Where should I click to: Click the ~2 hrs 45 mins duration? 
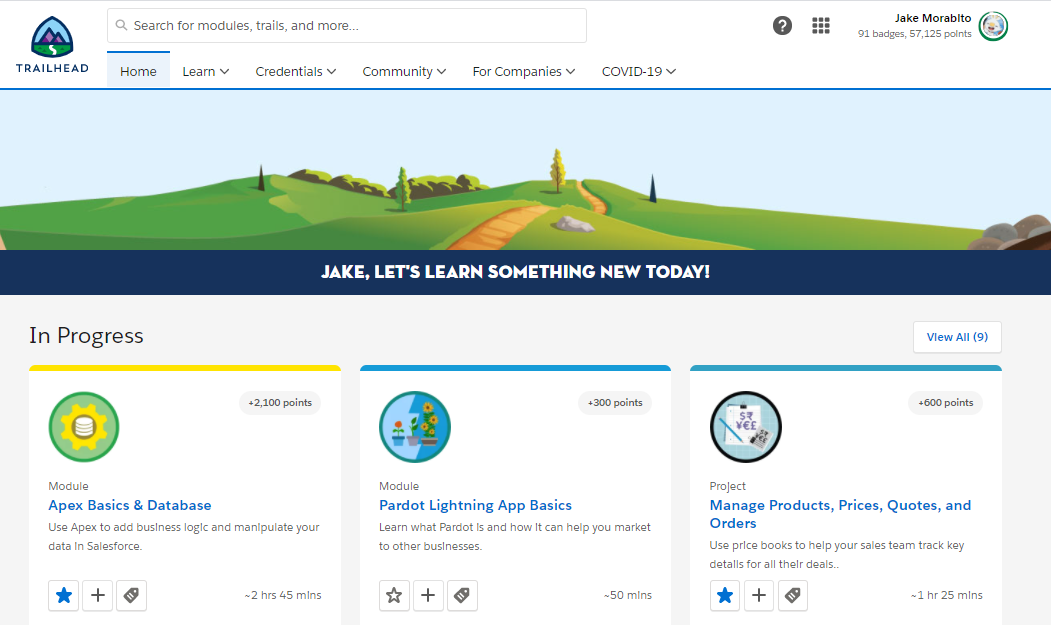coord(283,595)
